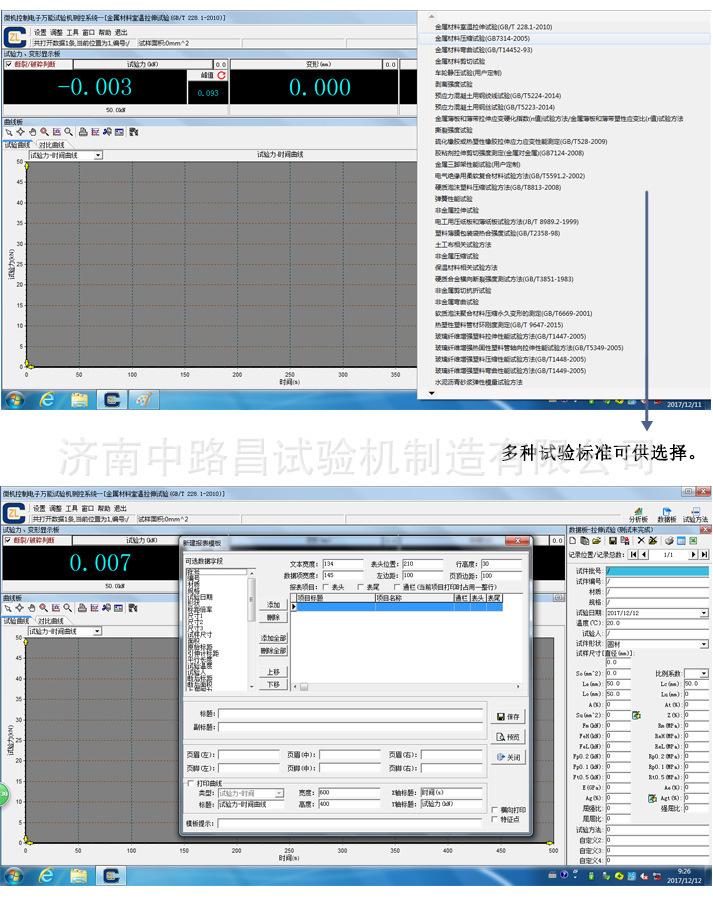Screen dimensions: 713x899
Task: Click red peak reset icon beside 峰值
Action: pos(221,75)
